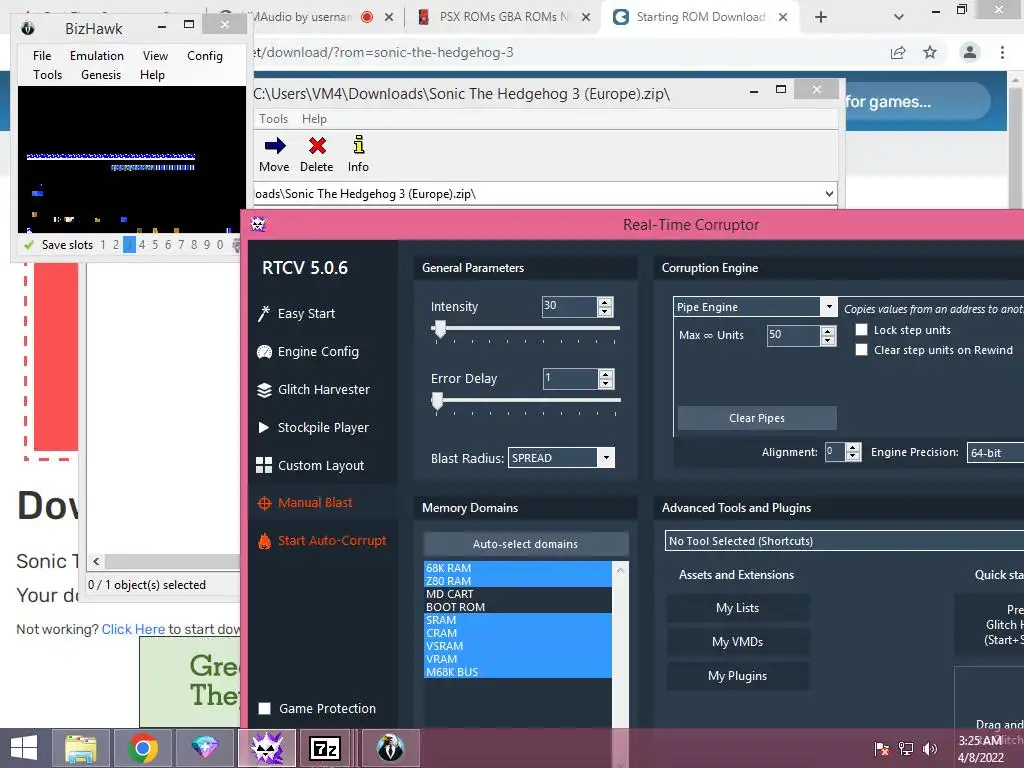Click the BizHawk title bar icon

[x=27, y=28]
